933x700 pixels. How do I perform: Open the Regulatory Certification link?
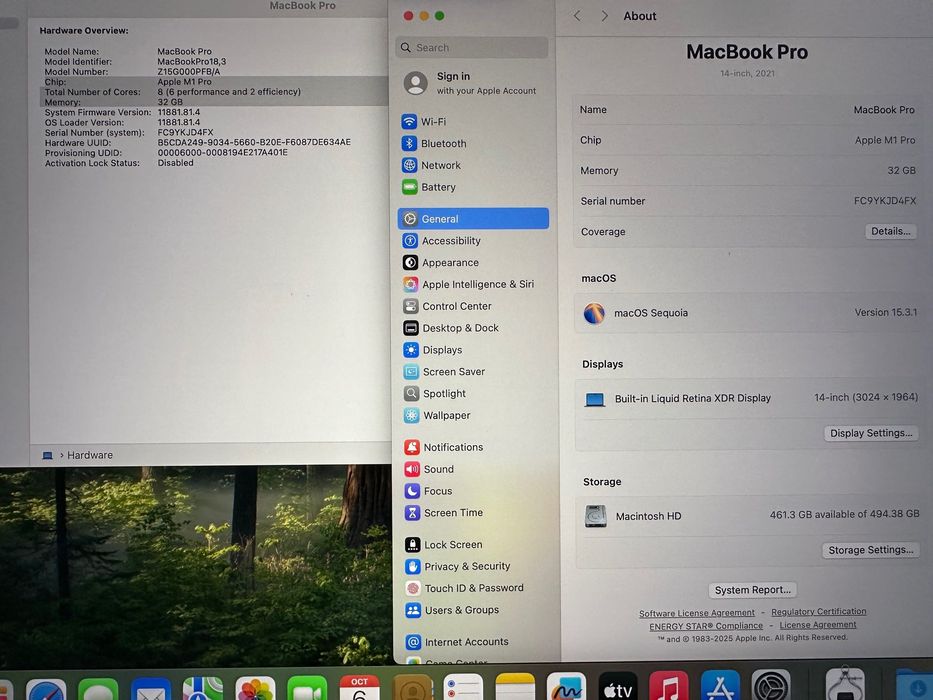tap(819, 611)
